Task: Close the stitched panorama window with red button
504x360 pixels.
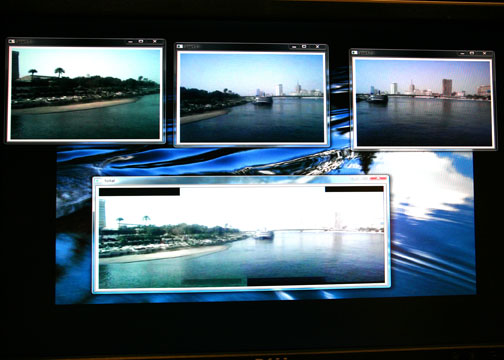Action: 378,179
